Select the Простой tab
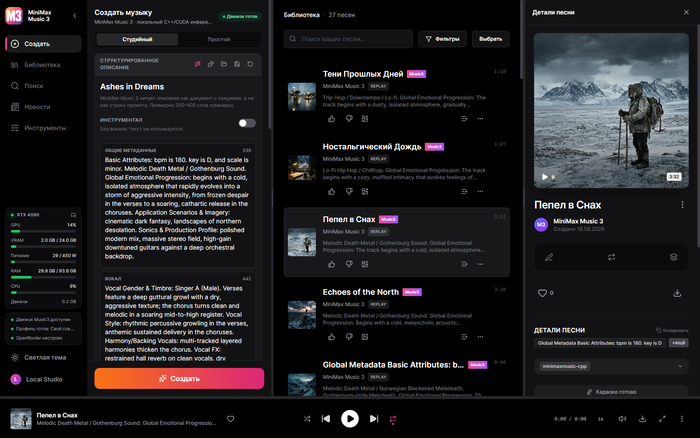This screenshot has height=438, width=700. point(219,39)
